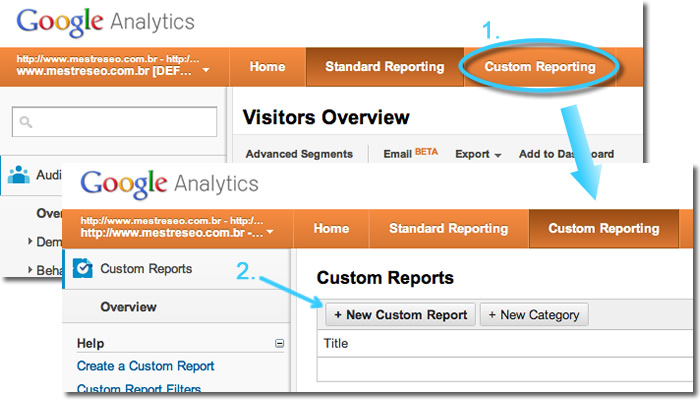The width and height of the screenshot is (700, 400).
Task: Open the Create a Custom Report help link
Action: pos(145,366)
